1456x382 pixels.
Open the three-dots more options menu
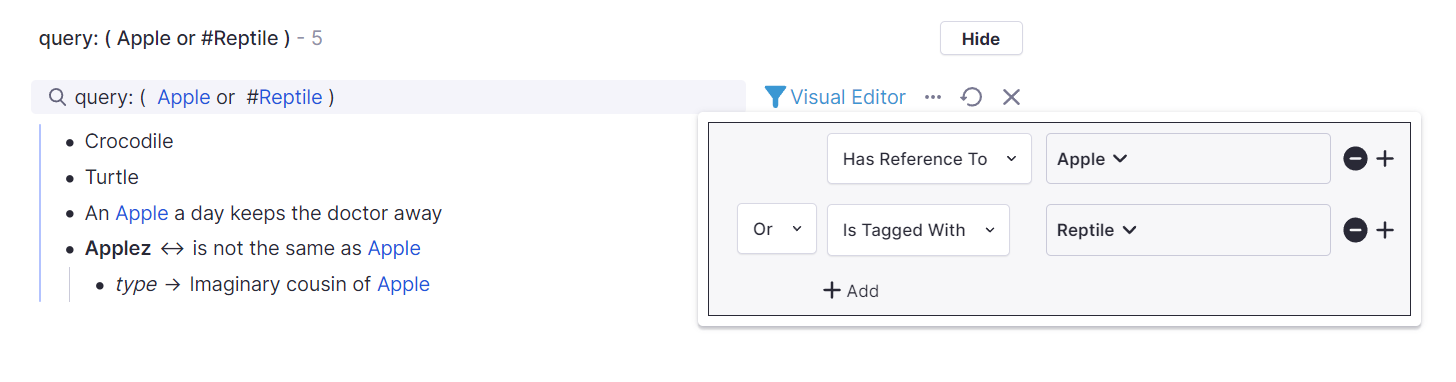pos(933,97)
